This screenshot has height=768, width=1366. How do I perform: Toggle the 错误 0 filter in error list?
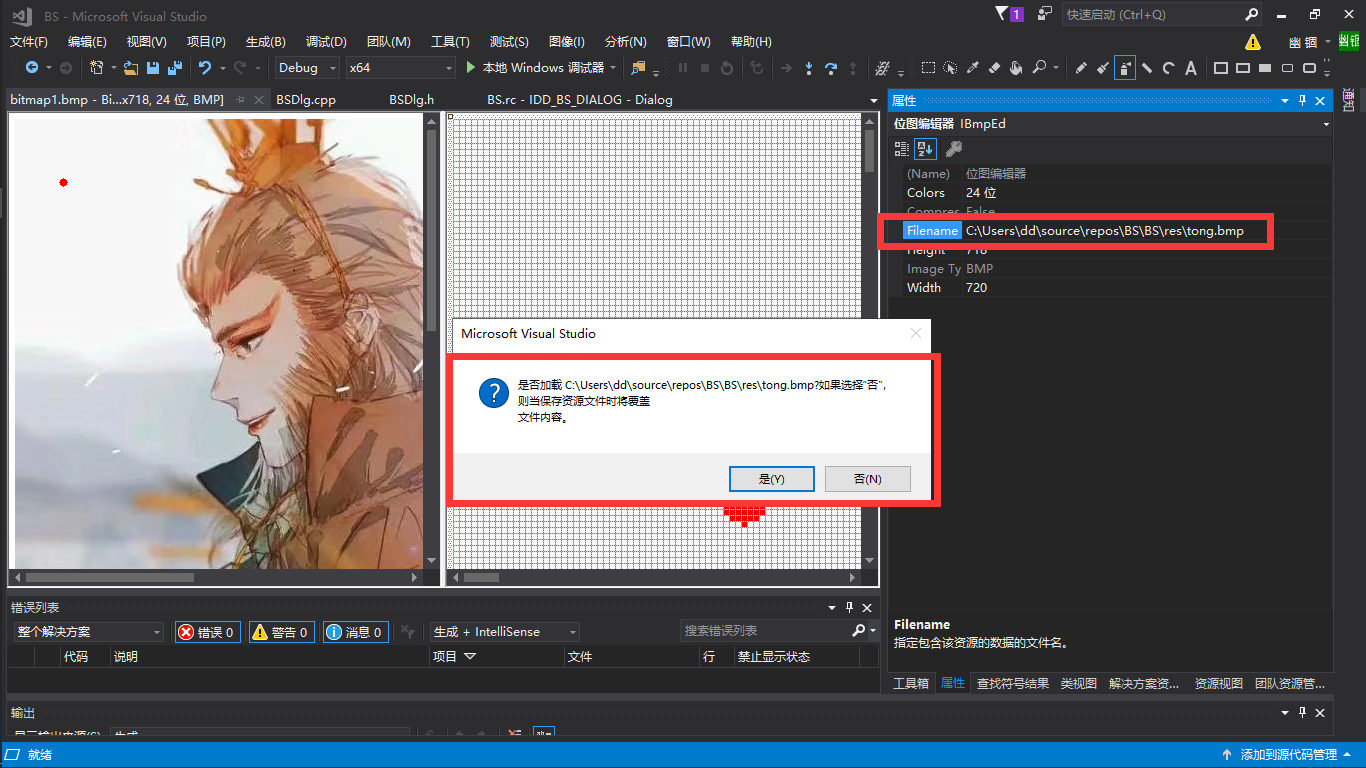point(207,631)
